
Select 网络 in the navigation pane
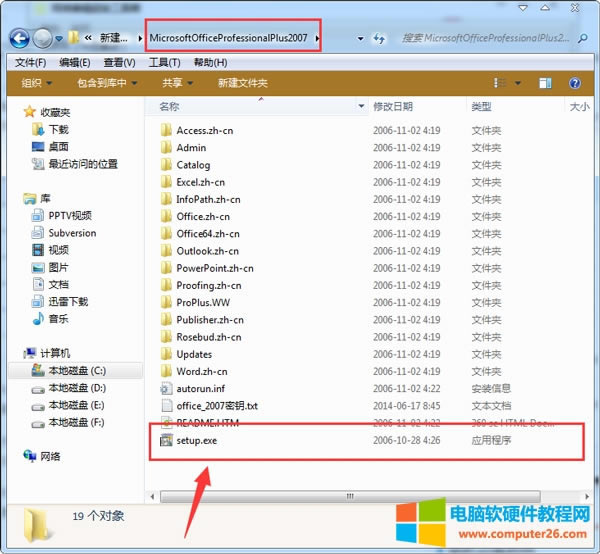coord(50,456)
